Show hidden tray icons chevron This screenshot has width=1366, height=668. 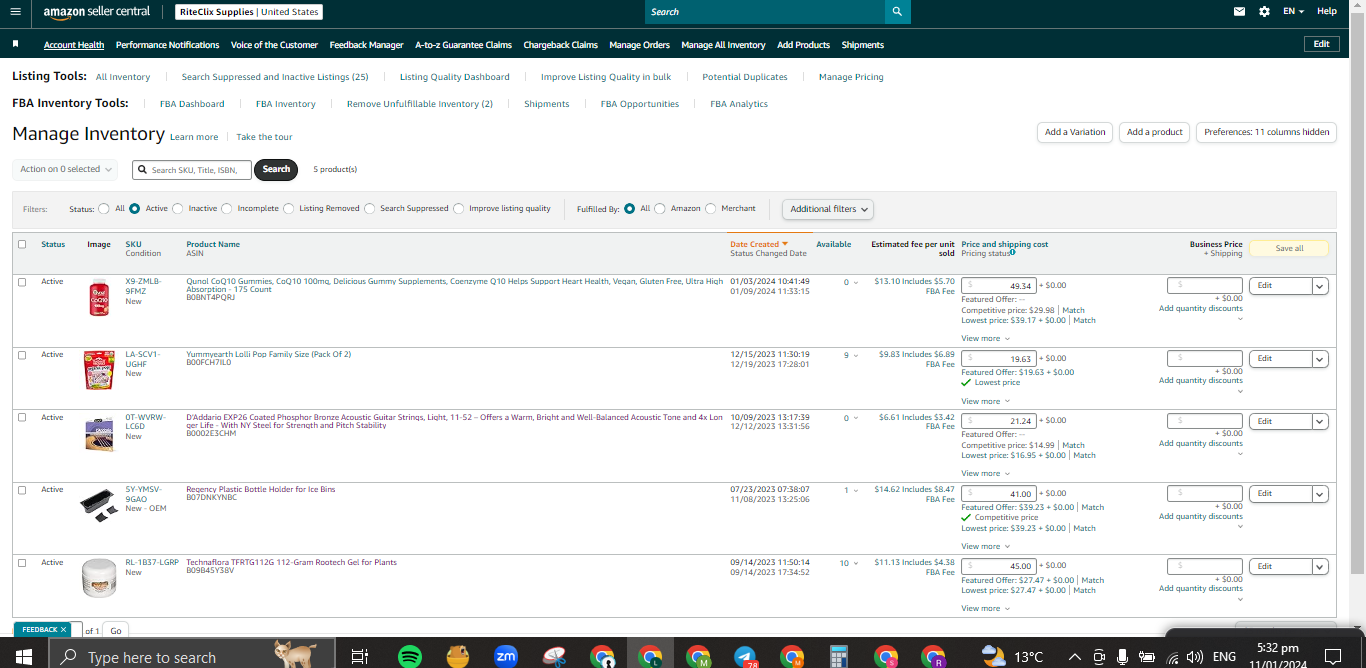tap(1075, 657)
